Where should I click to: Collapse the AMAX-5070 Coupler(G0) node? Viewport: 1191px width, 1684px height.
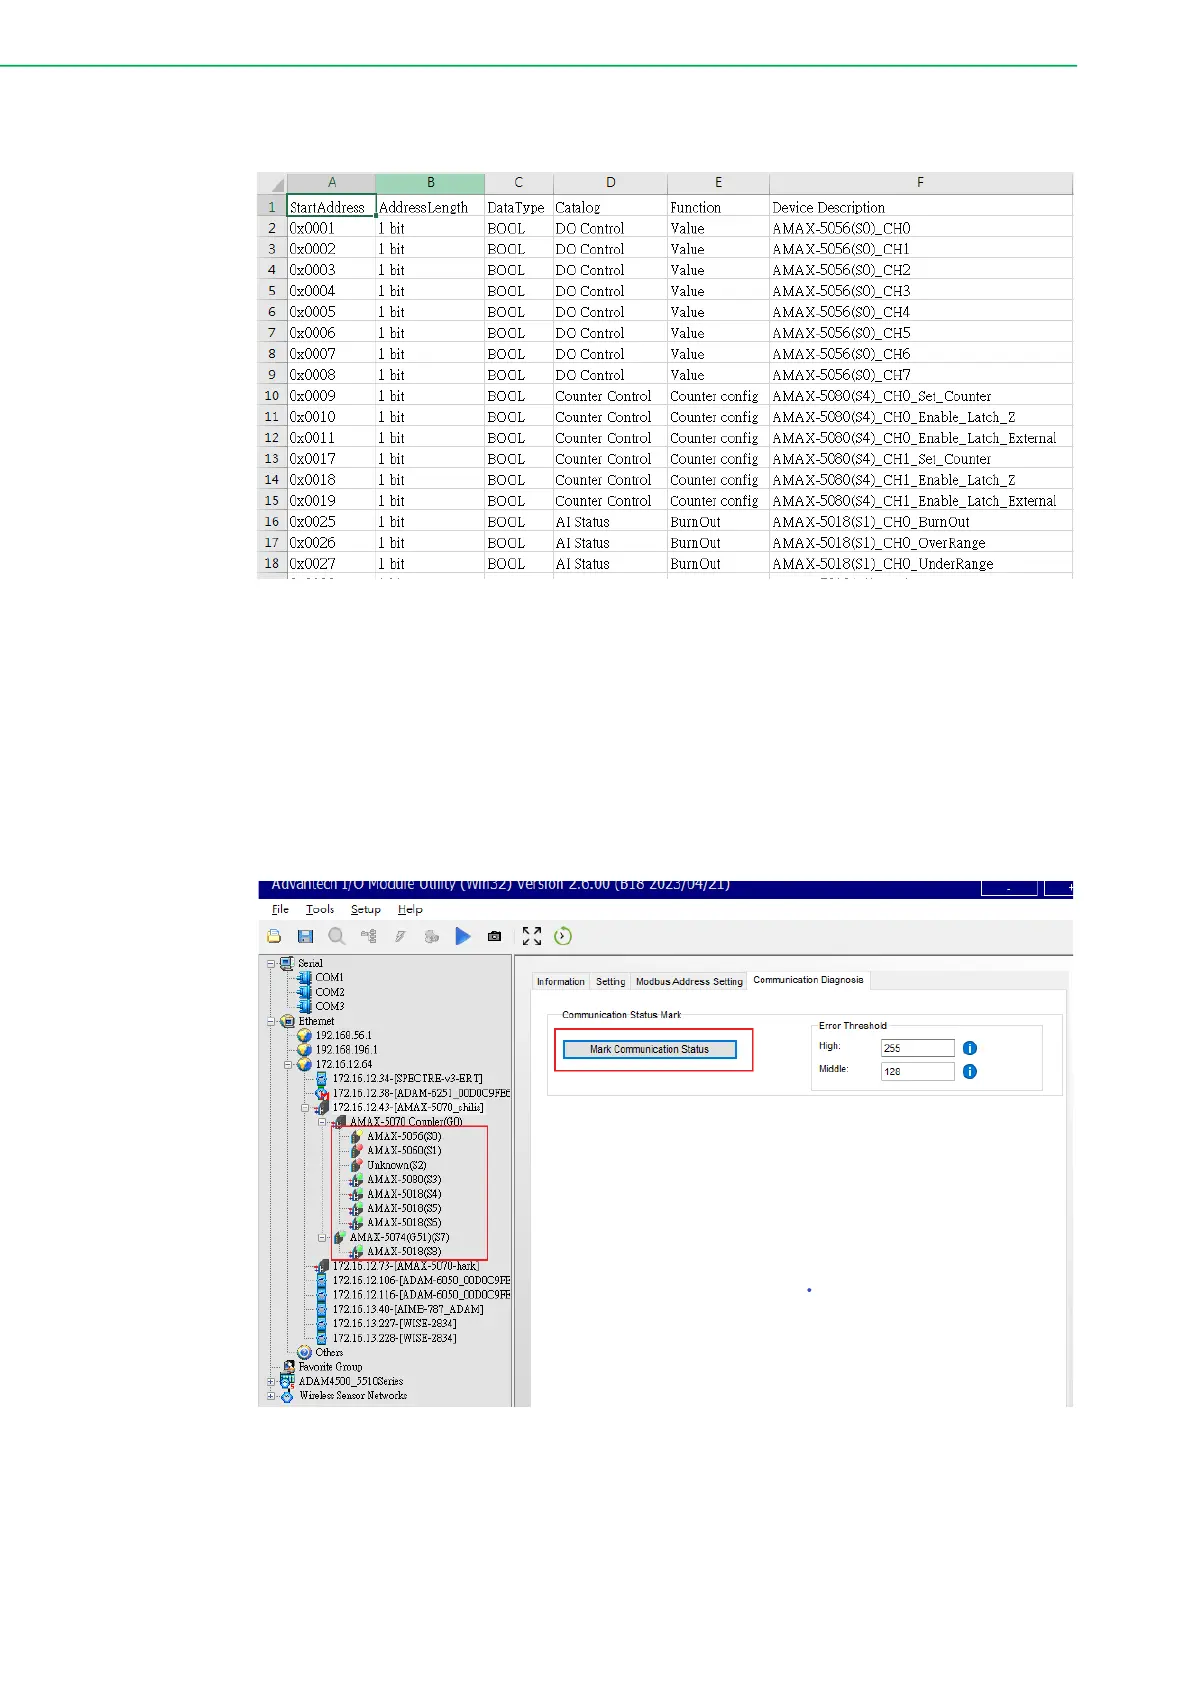click(x=323, y=1122)
